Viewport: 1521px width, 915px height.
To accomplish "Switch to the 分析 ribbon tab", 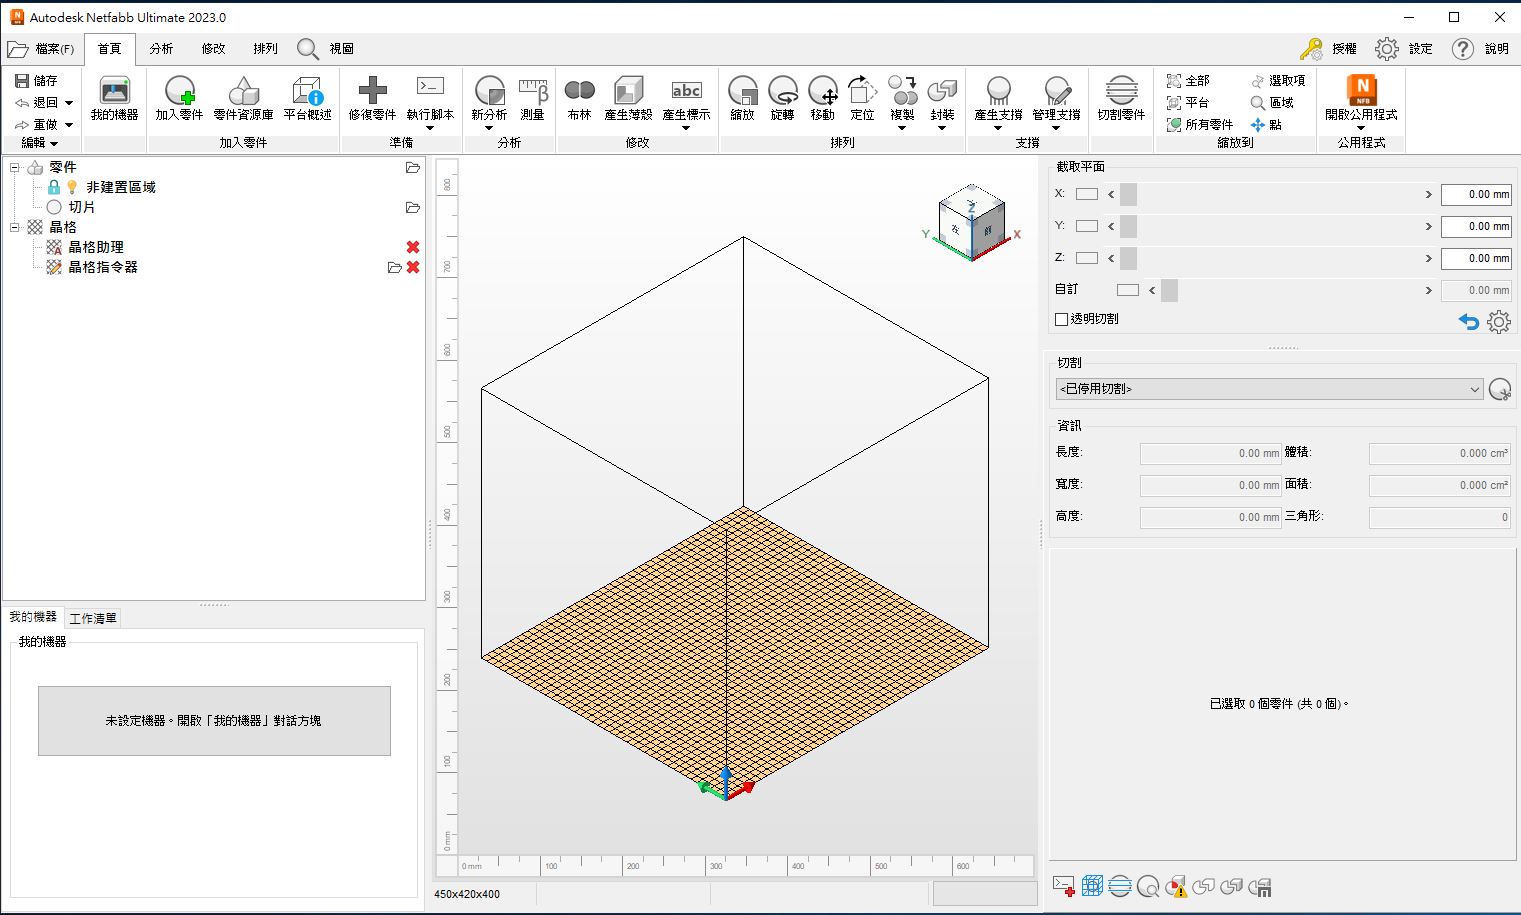I will (x=161, y=49).
